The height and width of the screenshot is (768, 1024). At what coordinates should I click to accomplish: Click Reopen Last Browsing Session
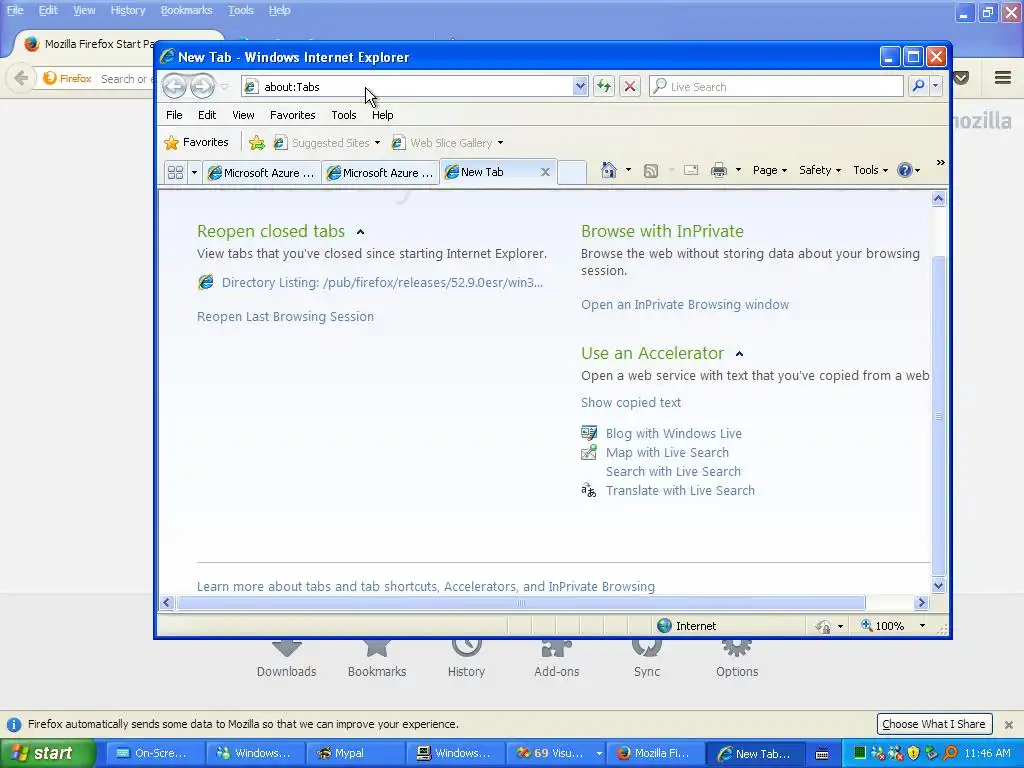point(285,317)
